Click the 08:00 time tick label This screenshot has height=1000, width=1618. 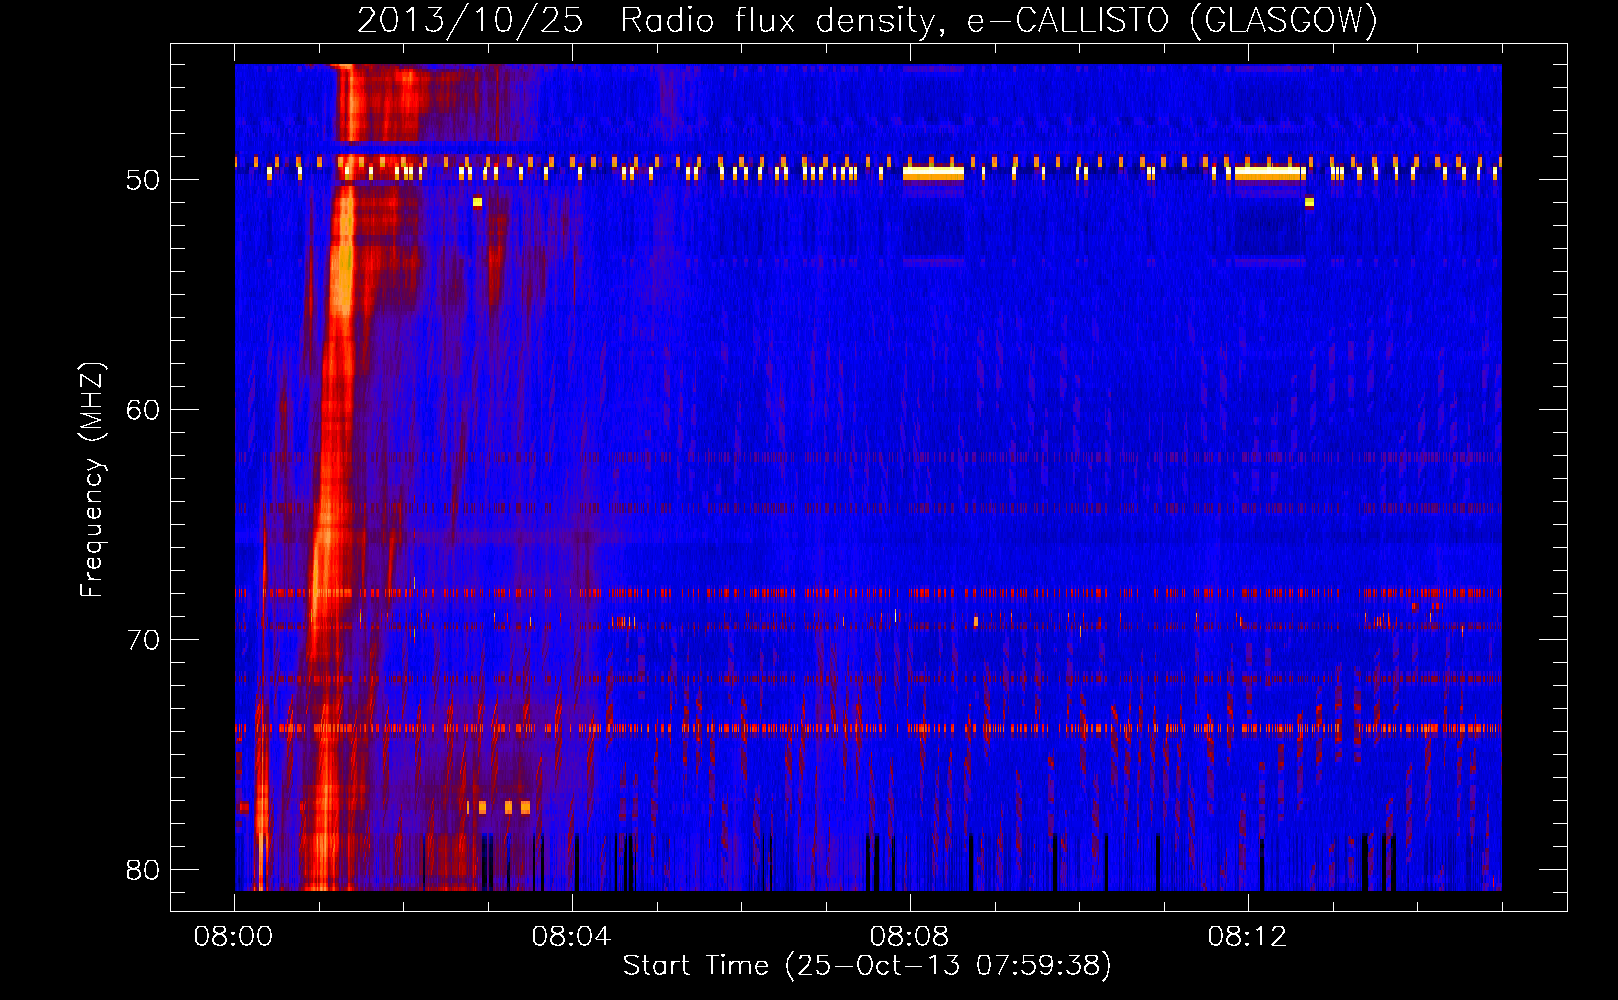click(x=234, y=937)
